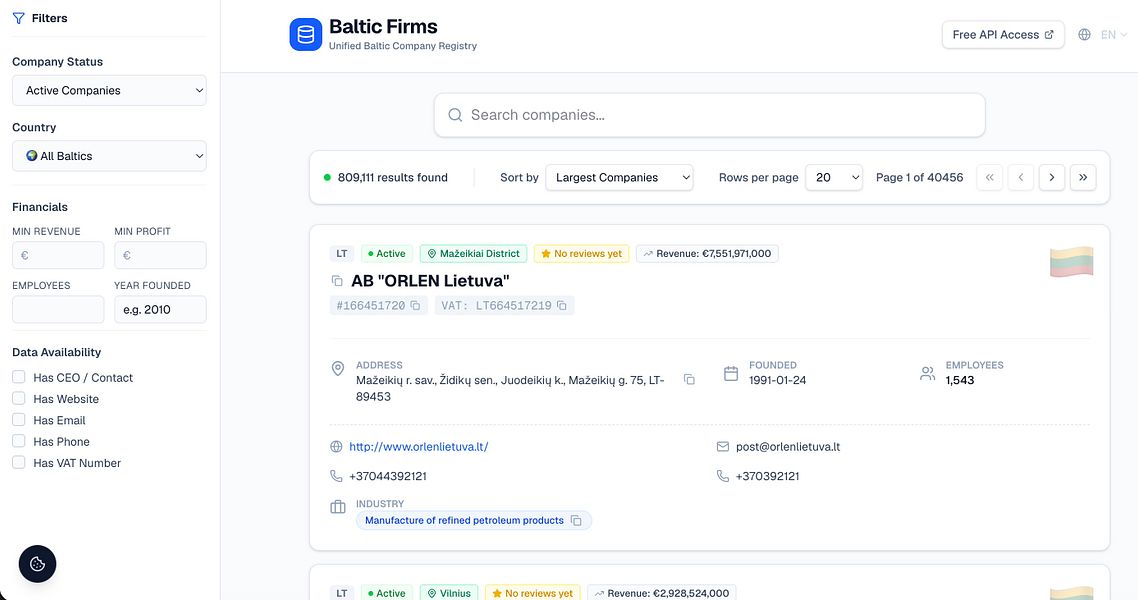This screenshot has width=1138, height=600.
Task: Click the Min Revenue input field
Action: click(x=58, y=255)
